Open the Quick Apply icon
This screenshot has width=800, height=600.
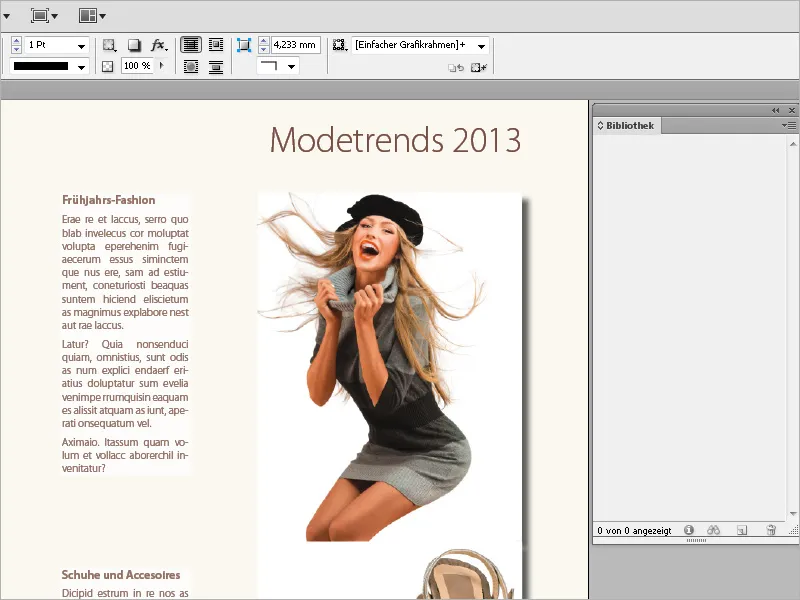[477, 66]
